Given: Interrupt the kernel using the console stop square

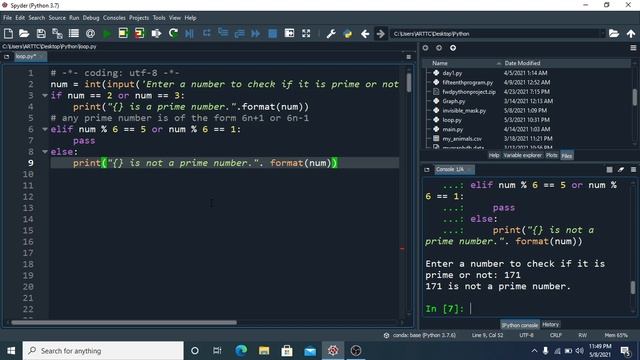Looking at the screenshot, I should pos(609,169).
